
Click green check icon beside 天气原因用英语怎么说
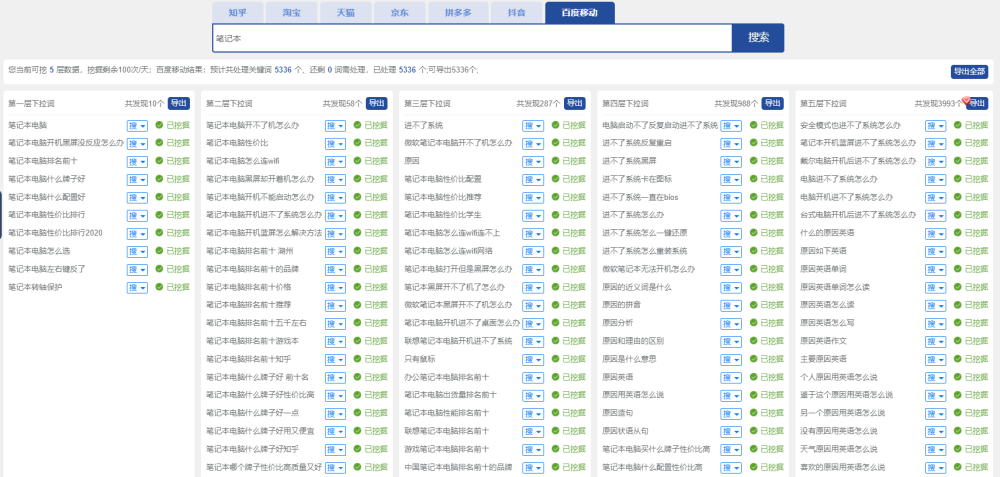click(x=958, y=449)
